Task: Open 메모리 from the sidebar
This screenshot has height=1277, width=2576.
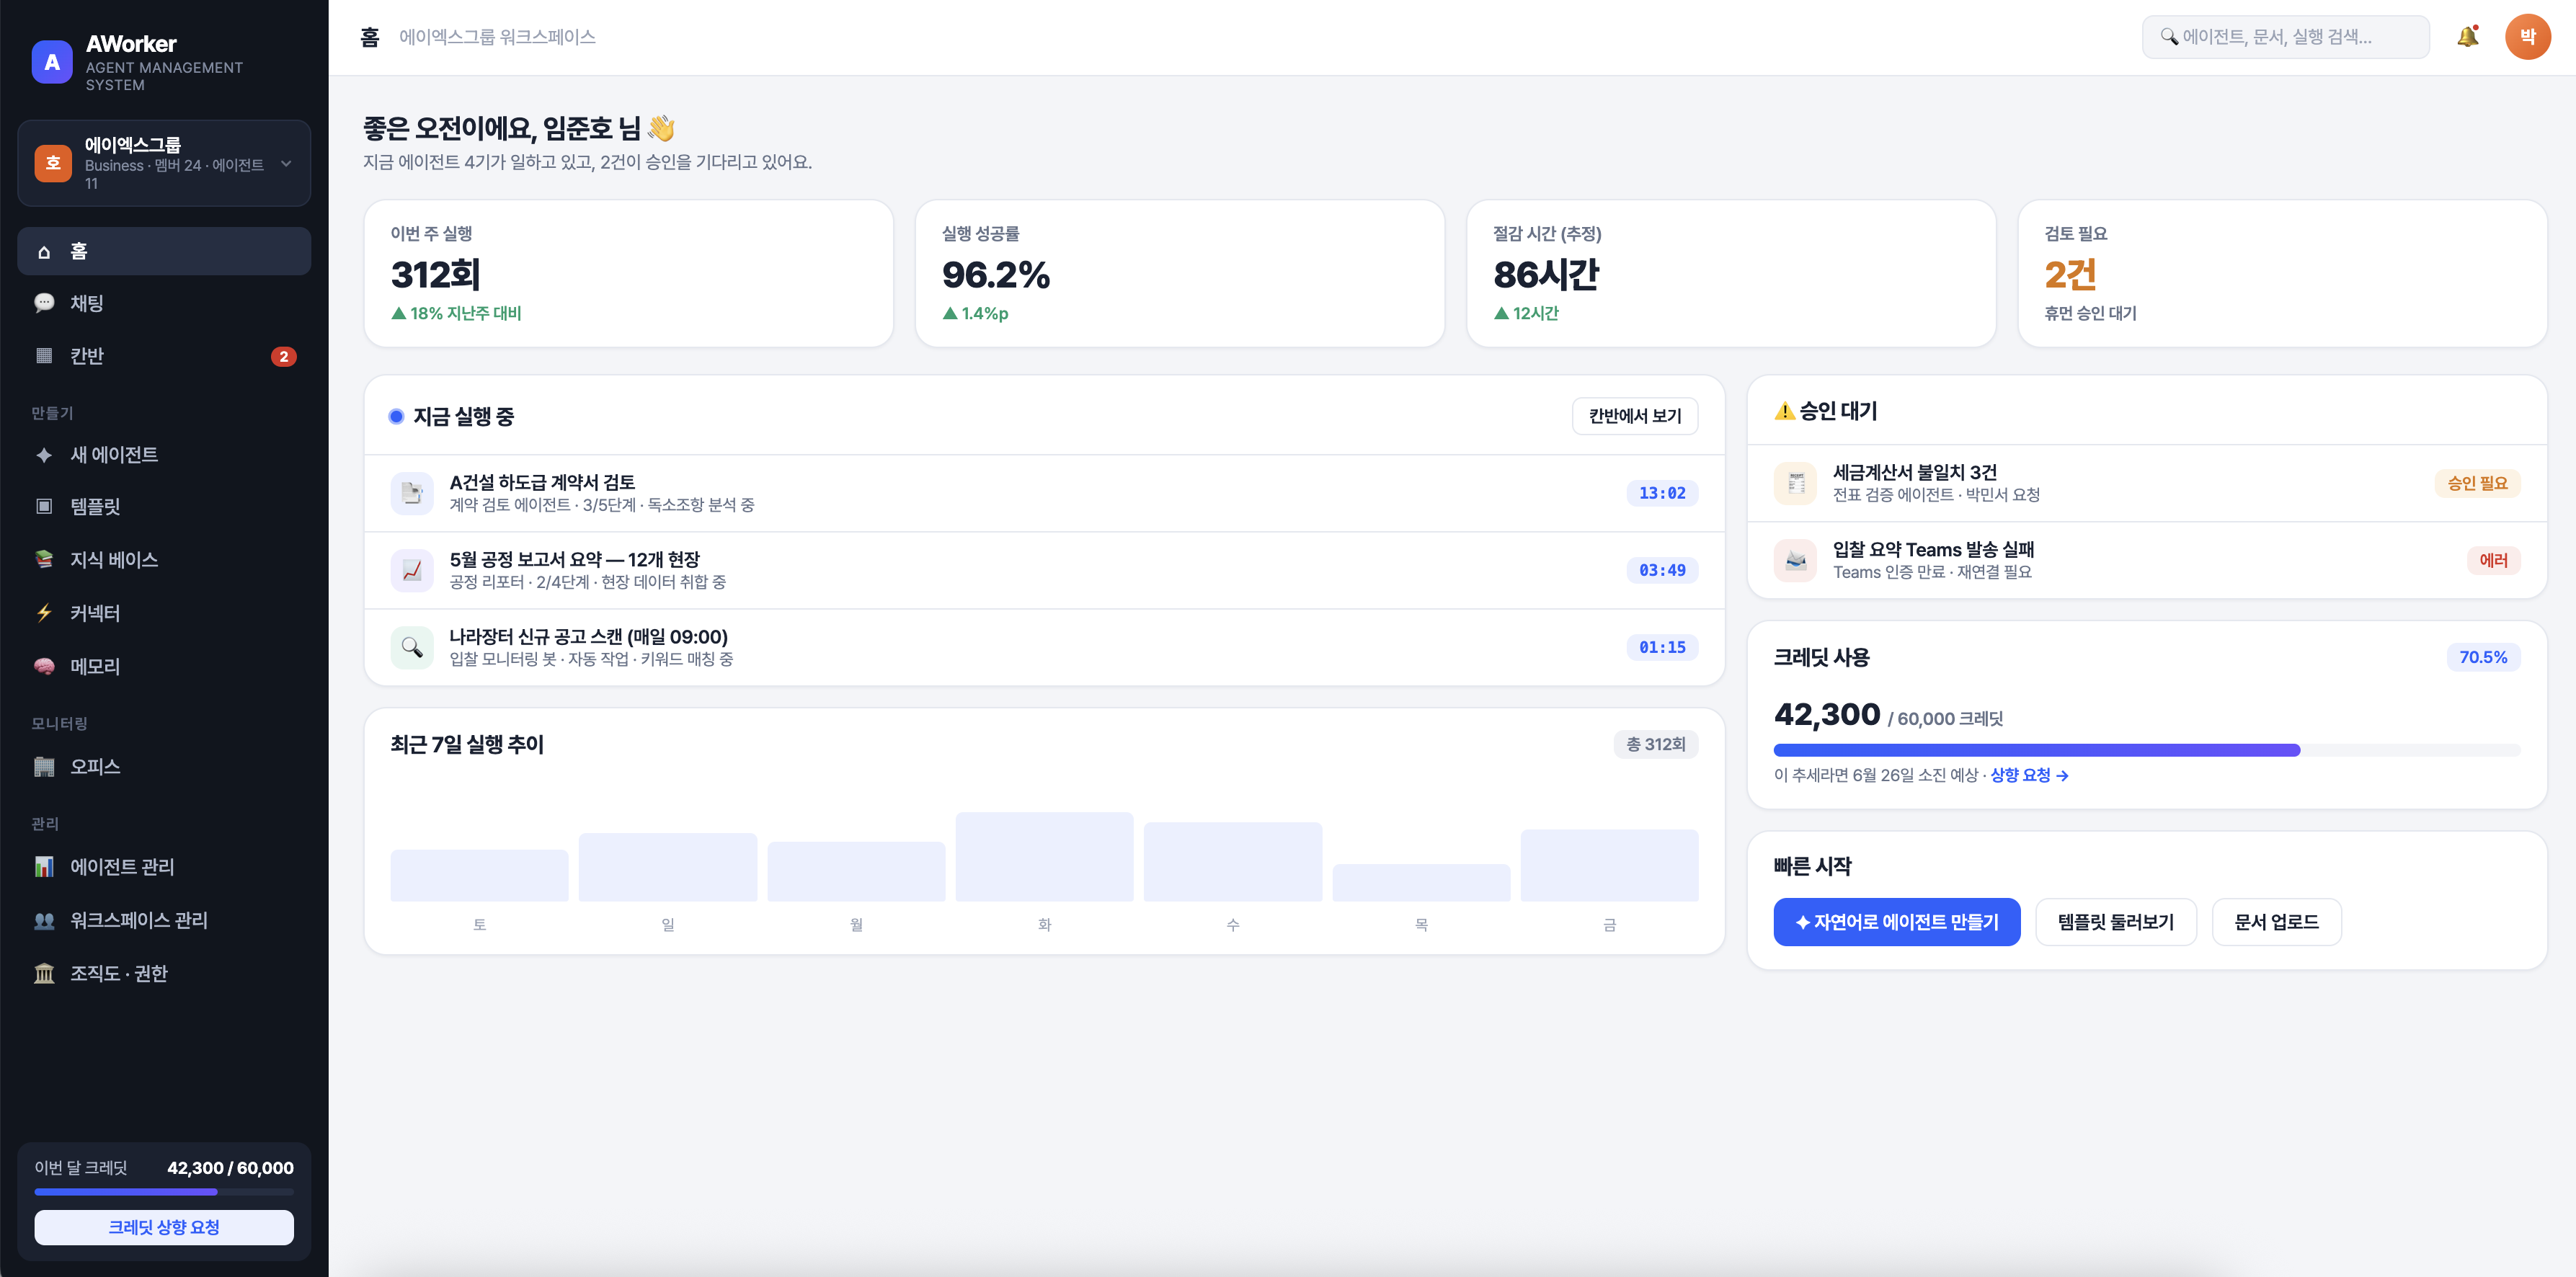Action: (x=164, y=666)
